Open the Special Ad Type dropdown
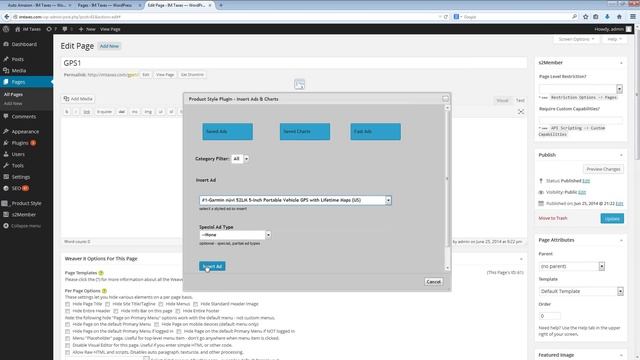This screenshot has width=640, height=360. click(235, 235)
